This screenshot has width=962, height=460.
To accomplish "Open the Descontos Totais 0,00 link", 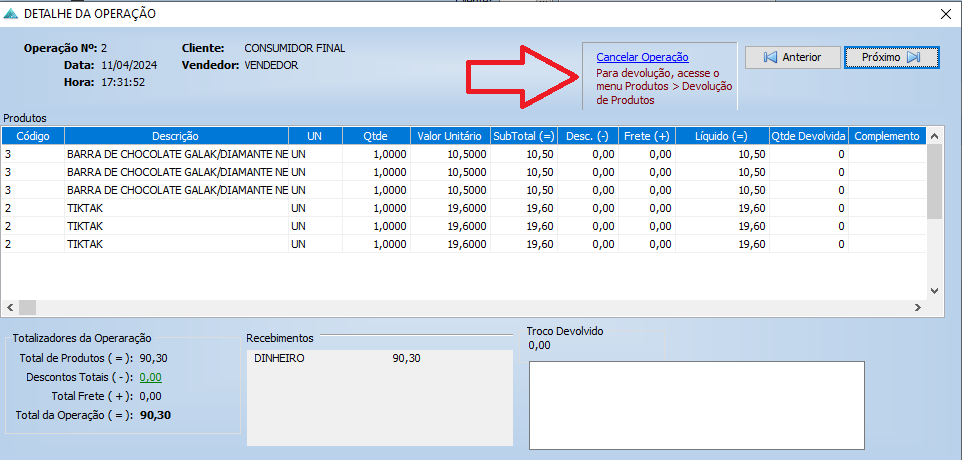I will point(151,377).
